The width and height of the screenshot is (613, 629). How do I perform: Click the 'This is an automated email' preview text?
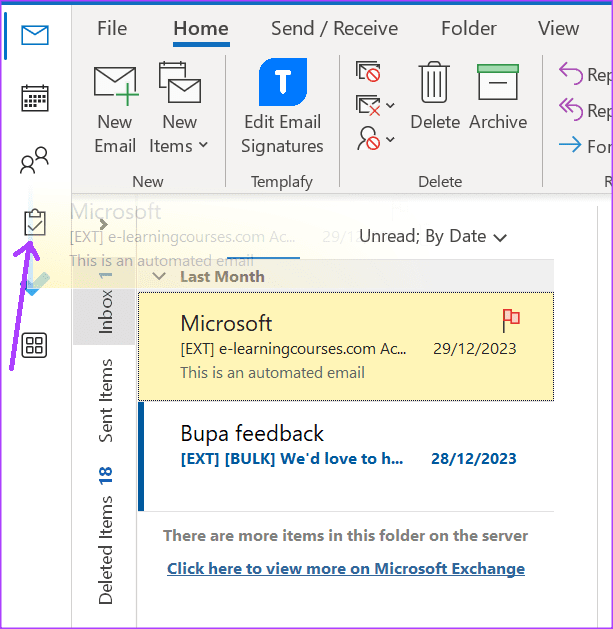[272, 373]
